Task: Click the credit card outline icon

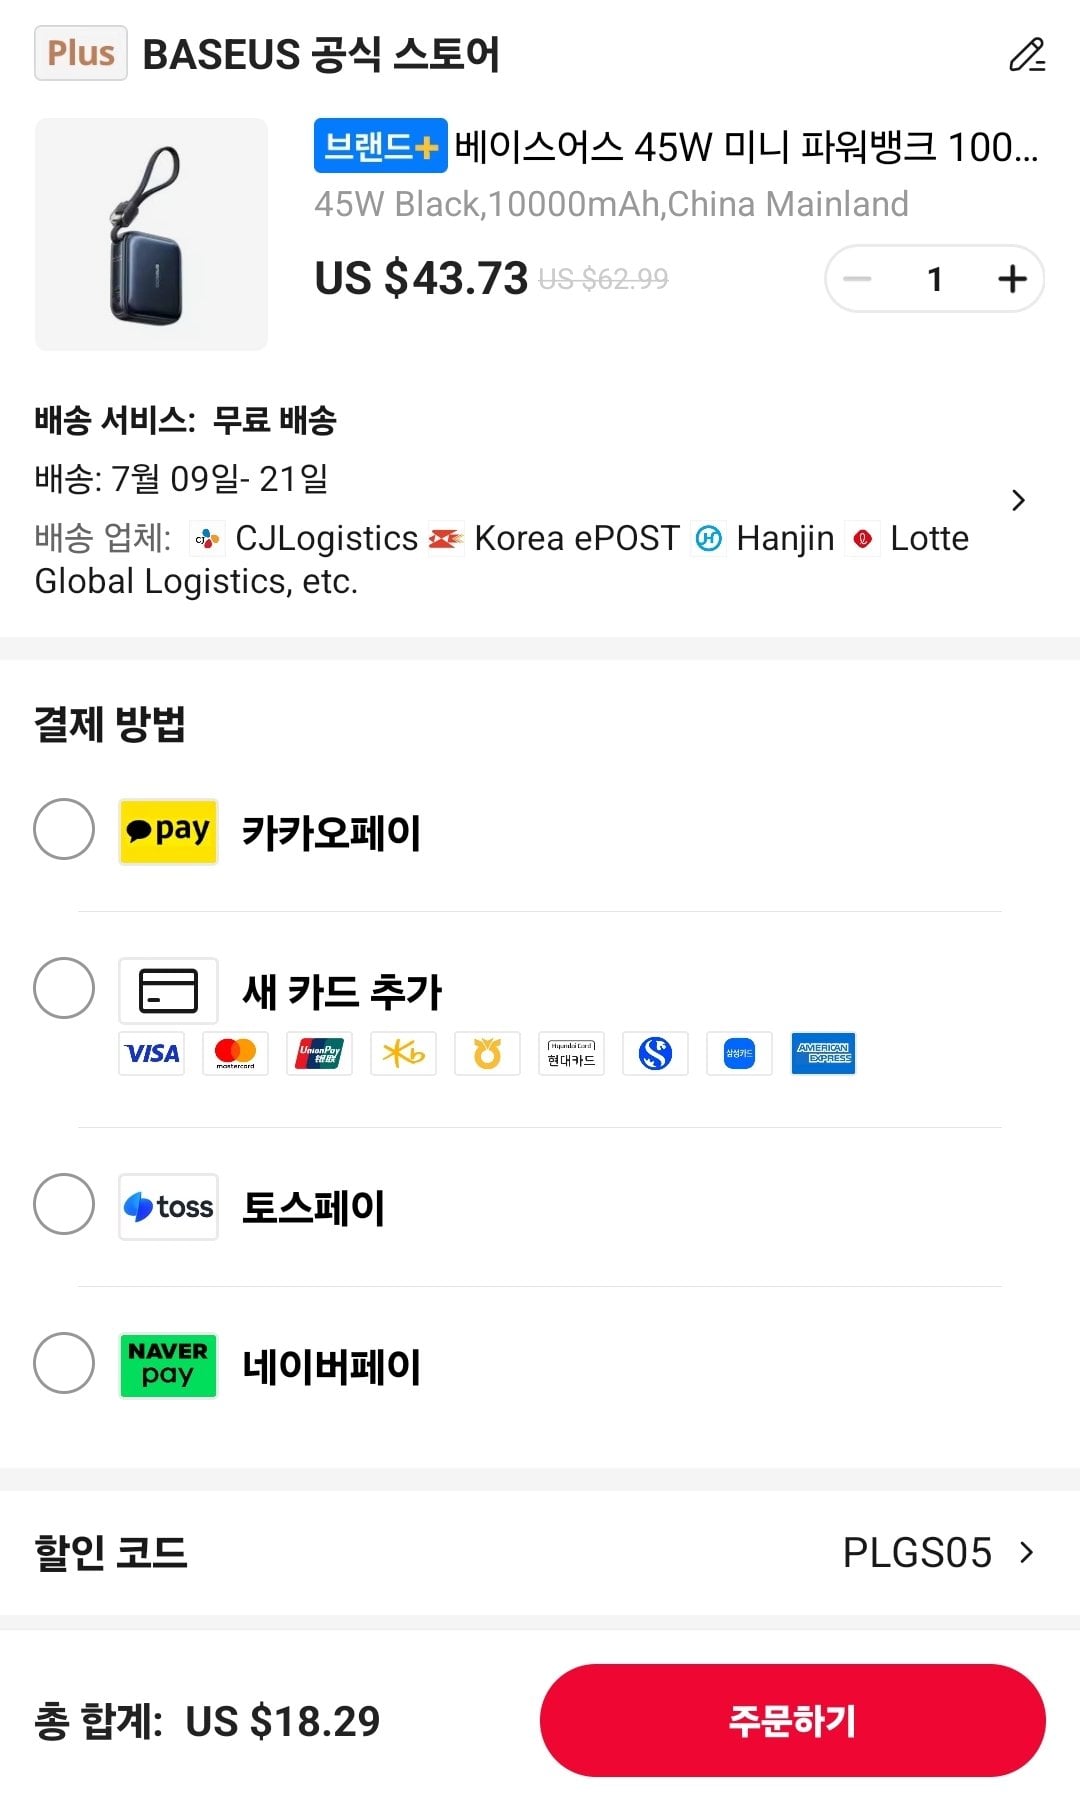Action: coord(168,990)
